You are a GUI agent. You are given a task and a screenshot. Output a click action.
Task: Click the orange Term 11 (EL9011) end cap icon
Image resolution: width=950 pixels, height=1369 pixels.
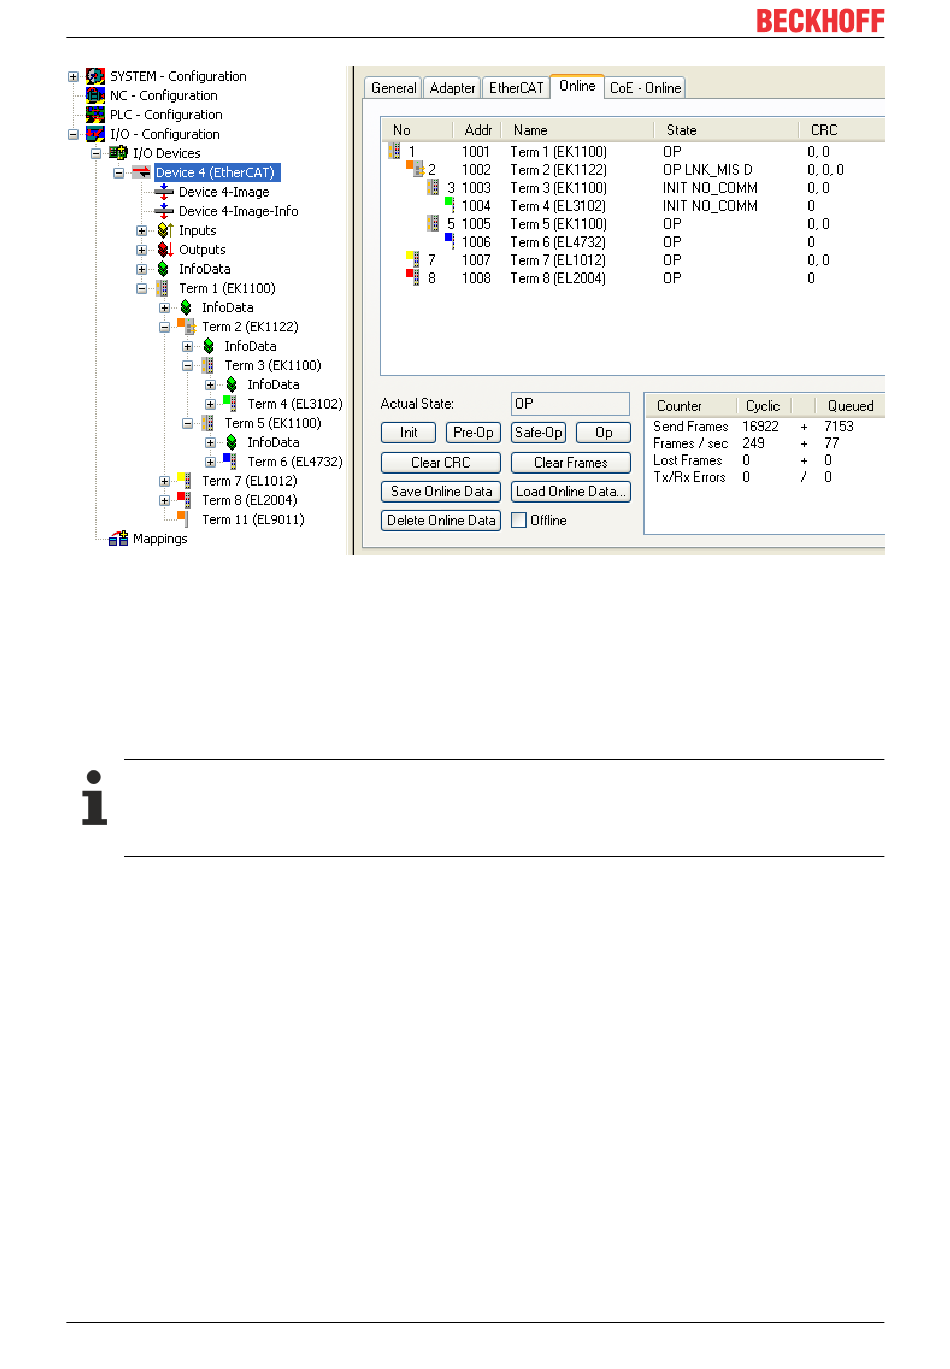pos(183,519)
